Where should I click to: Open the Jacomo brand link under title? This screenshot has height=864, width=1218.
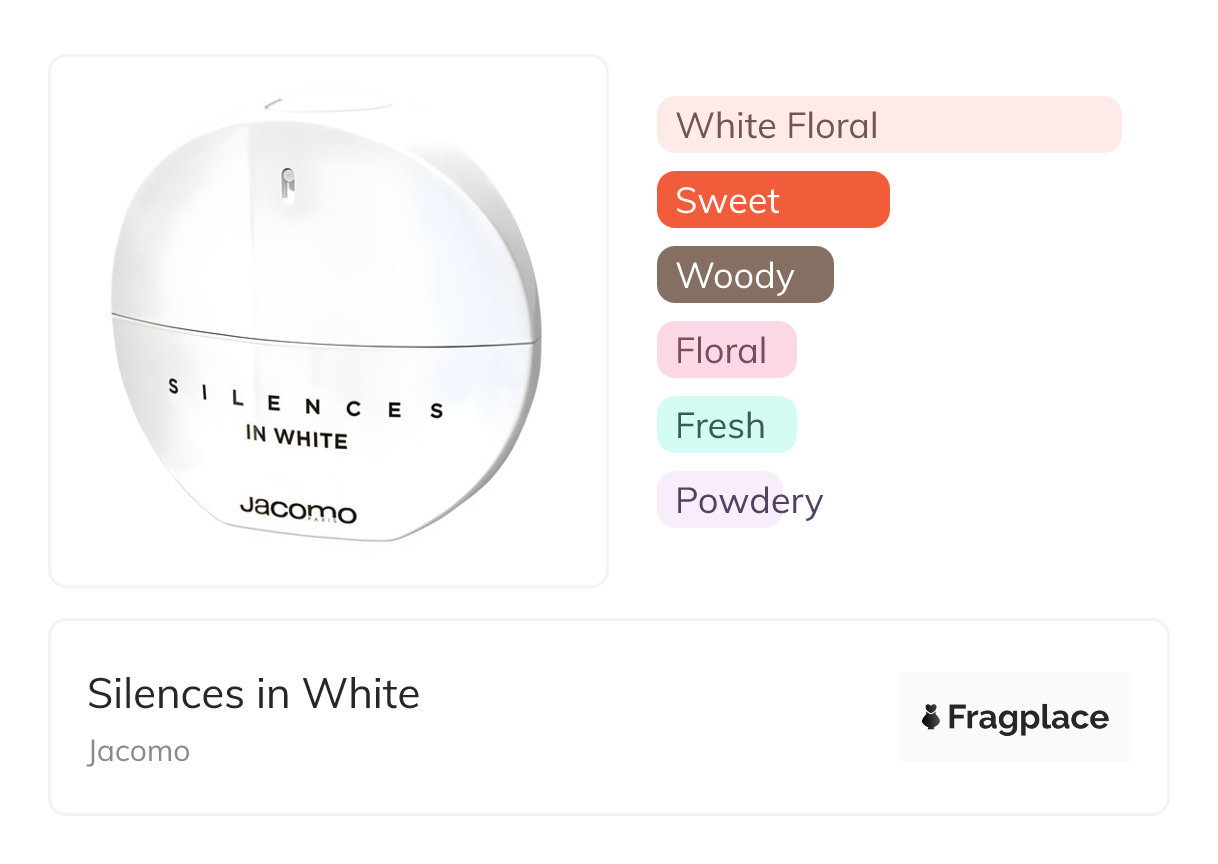coord(138,751)
